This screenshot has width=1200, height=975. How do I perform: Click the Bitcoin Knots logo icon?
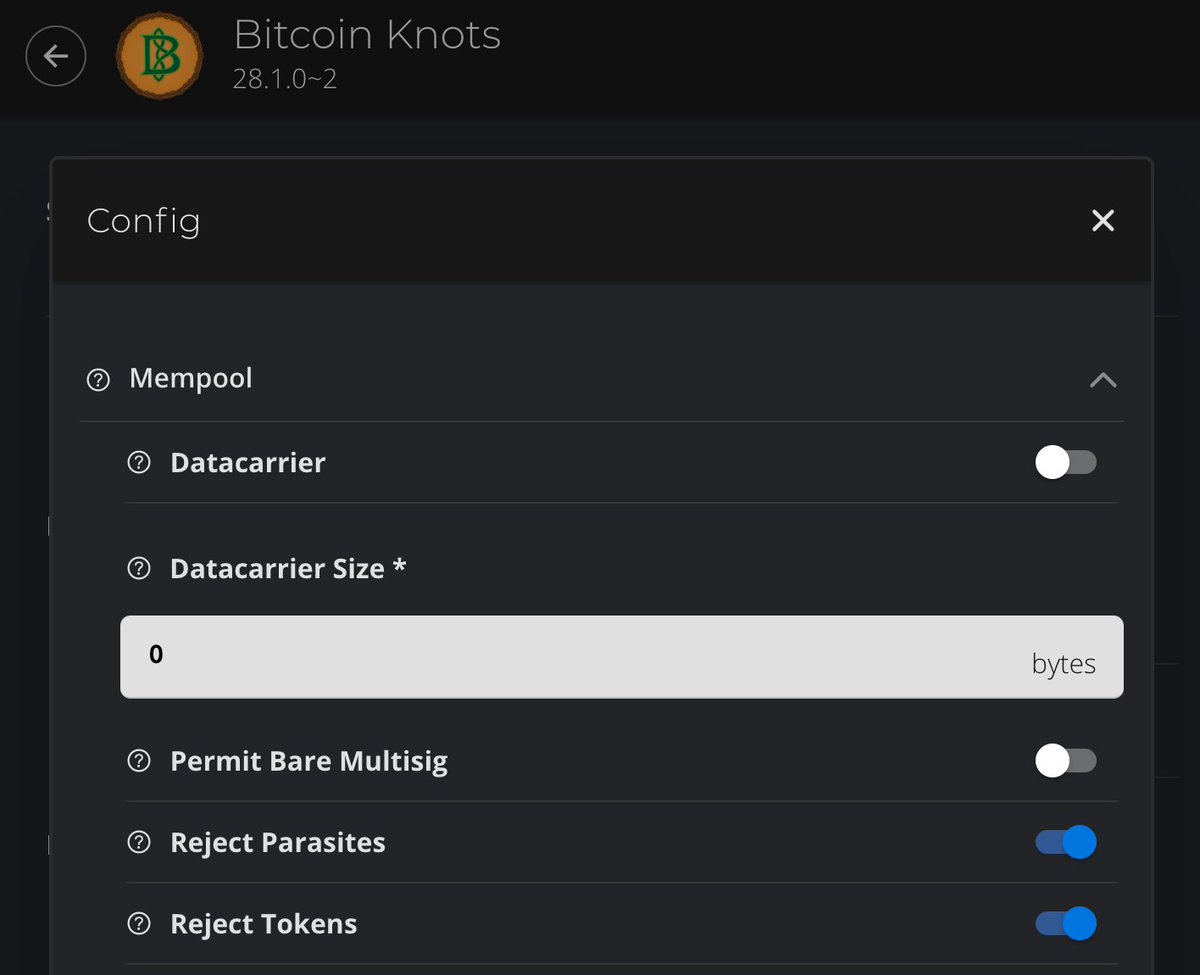[x=161, y=56]
